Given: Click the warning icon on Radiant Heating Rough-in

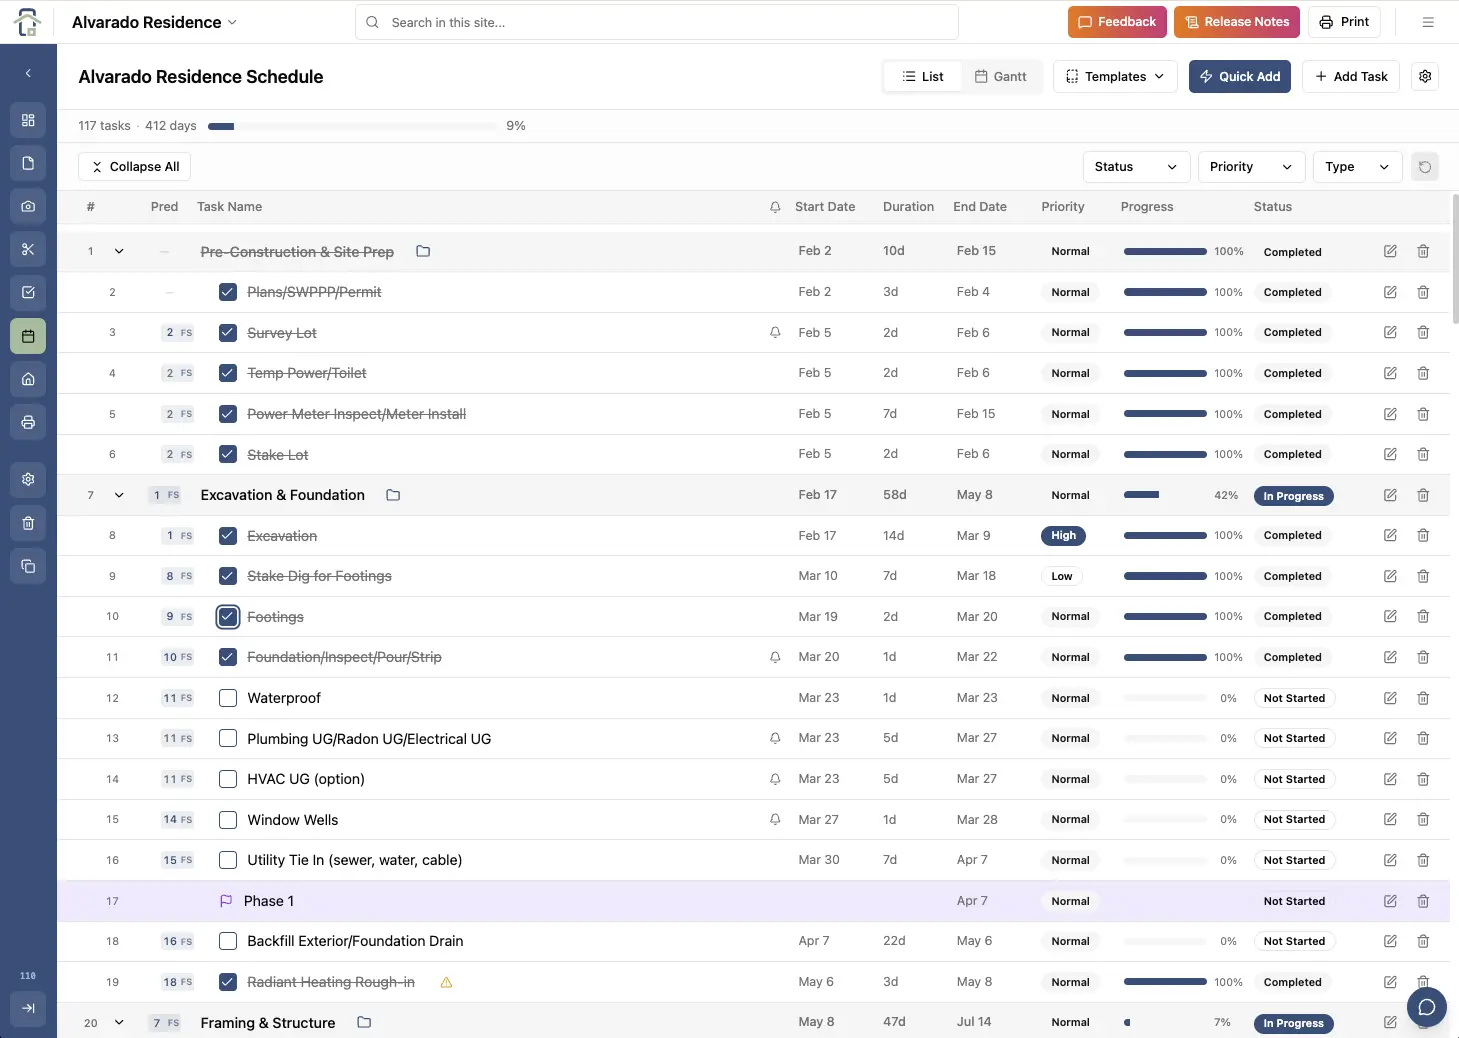Looking at the screenshot, I should pyautogui.click(x=445, y=981).
